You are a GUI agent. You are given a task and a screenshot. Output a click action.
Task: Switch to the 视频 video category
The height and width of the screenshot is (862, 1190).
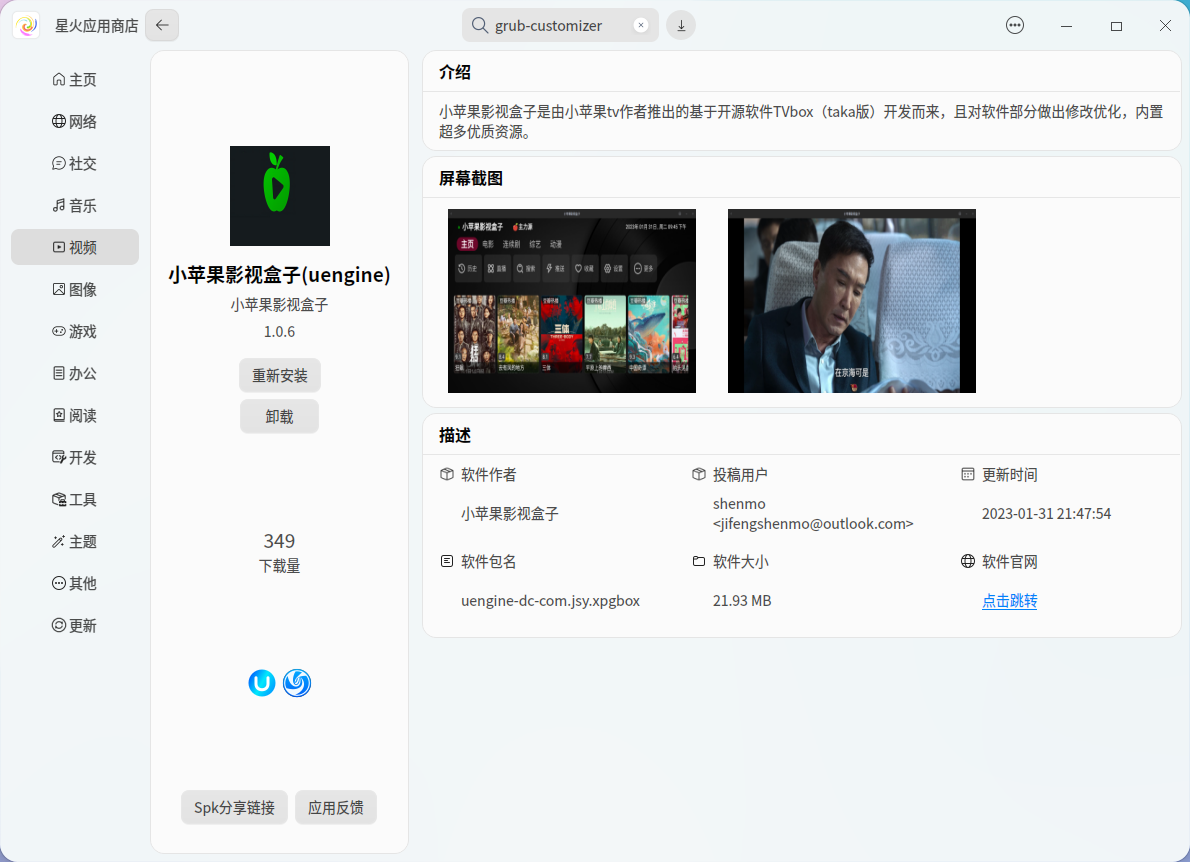(74, 247)
